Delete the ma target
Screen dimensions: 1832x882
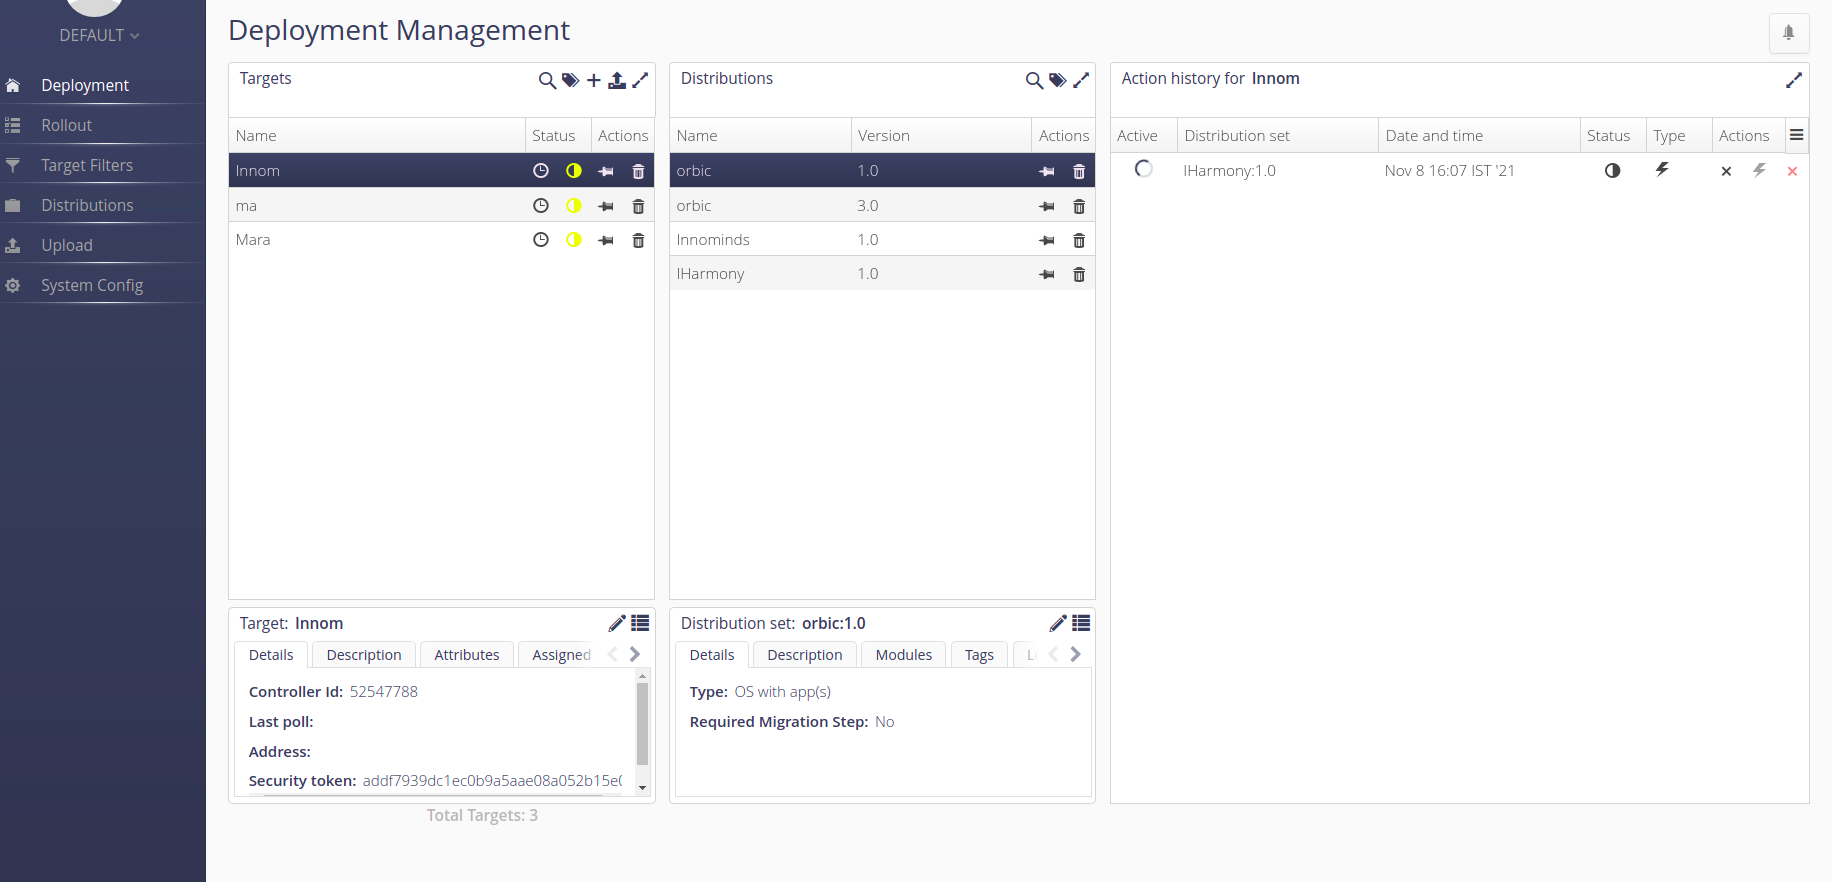638,206
